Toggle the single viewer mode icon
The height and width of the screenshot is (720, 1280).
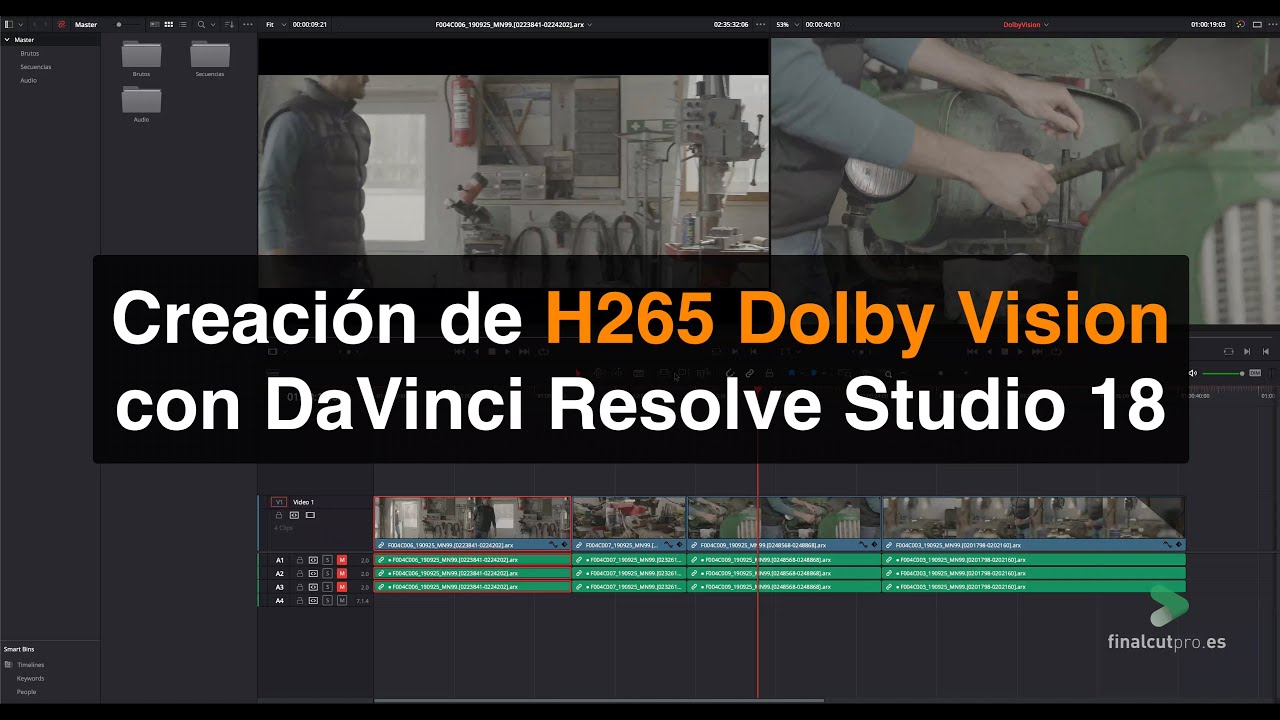pos(1256,24)
